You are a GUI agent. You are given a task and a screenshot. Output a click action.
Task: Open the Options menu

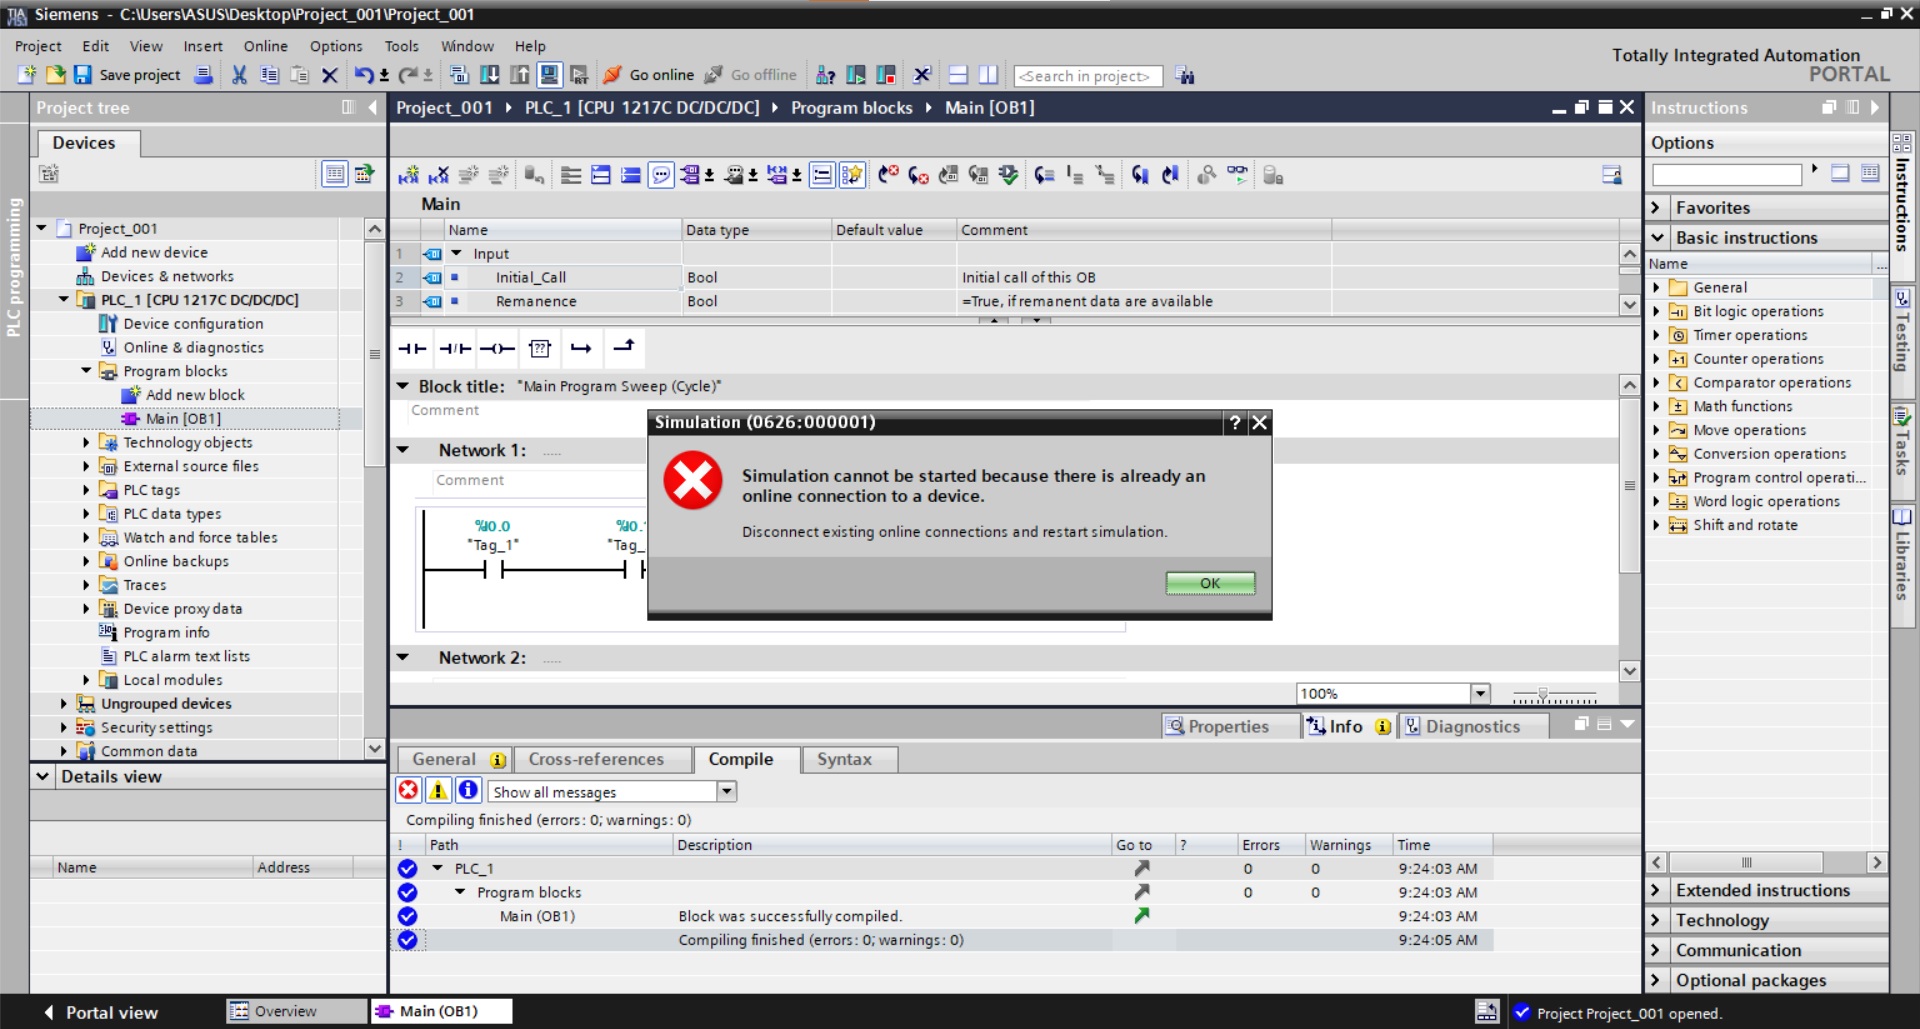pyautogui.click(x=336, y=46)
